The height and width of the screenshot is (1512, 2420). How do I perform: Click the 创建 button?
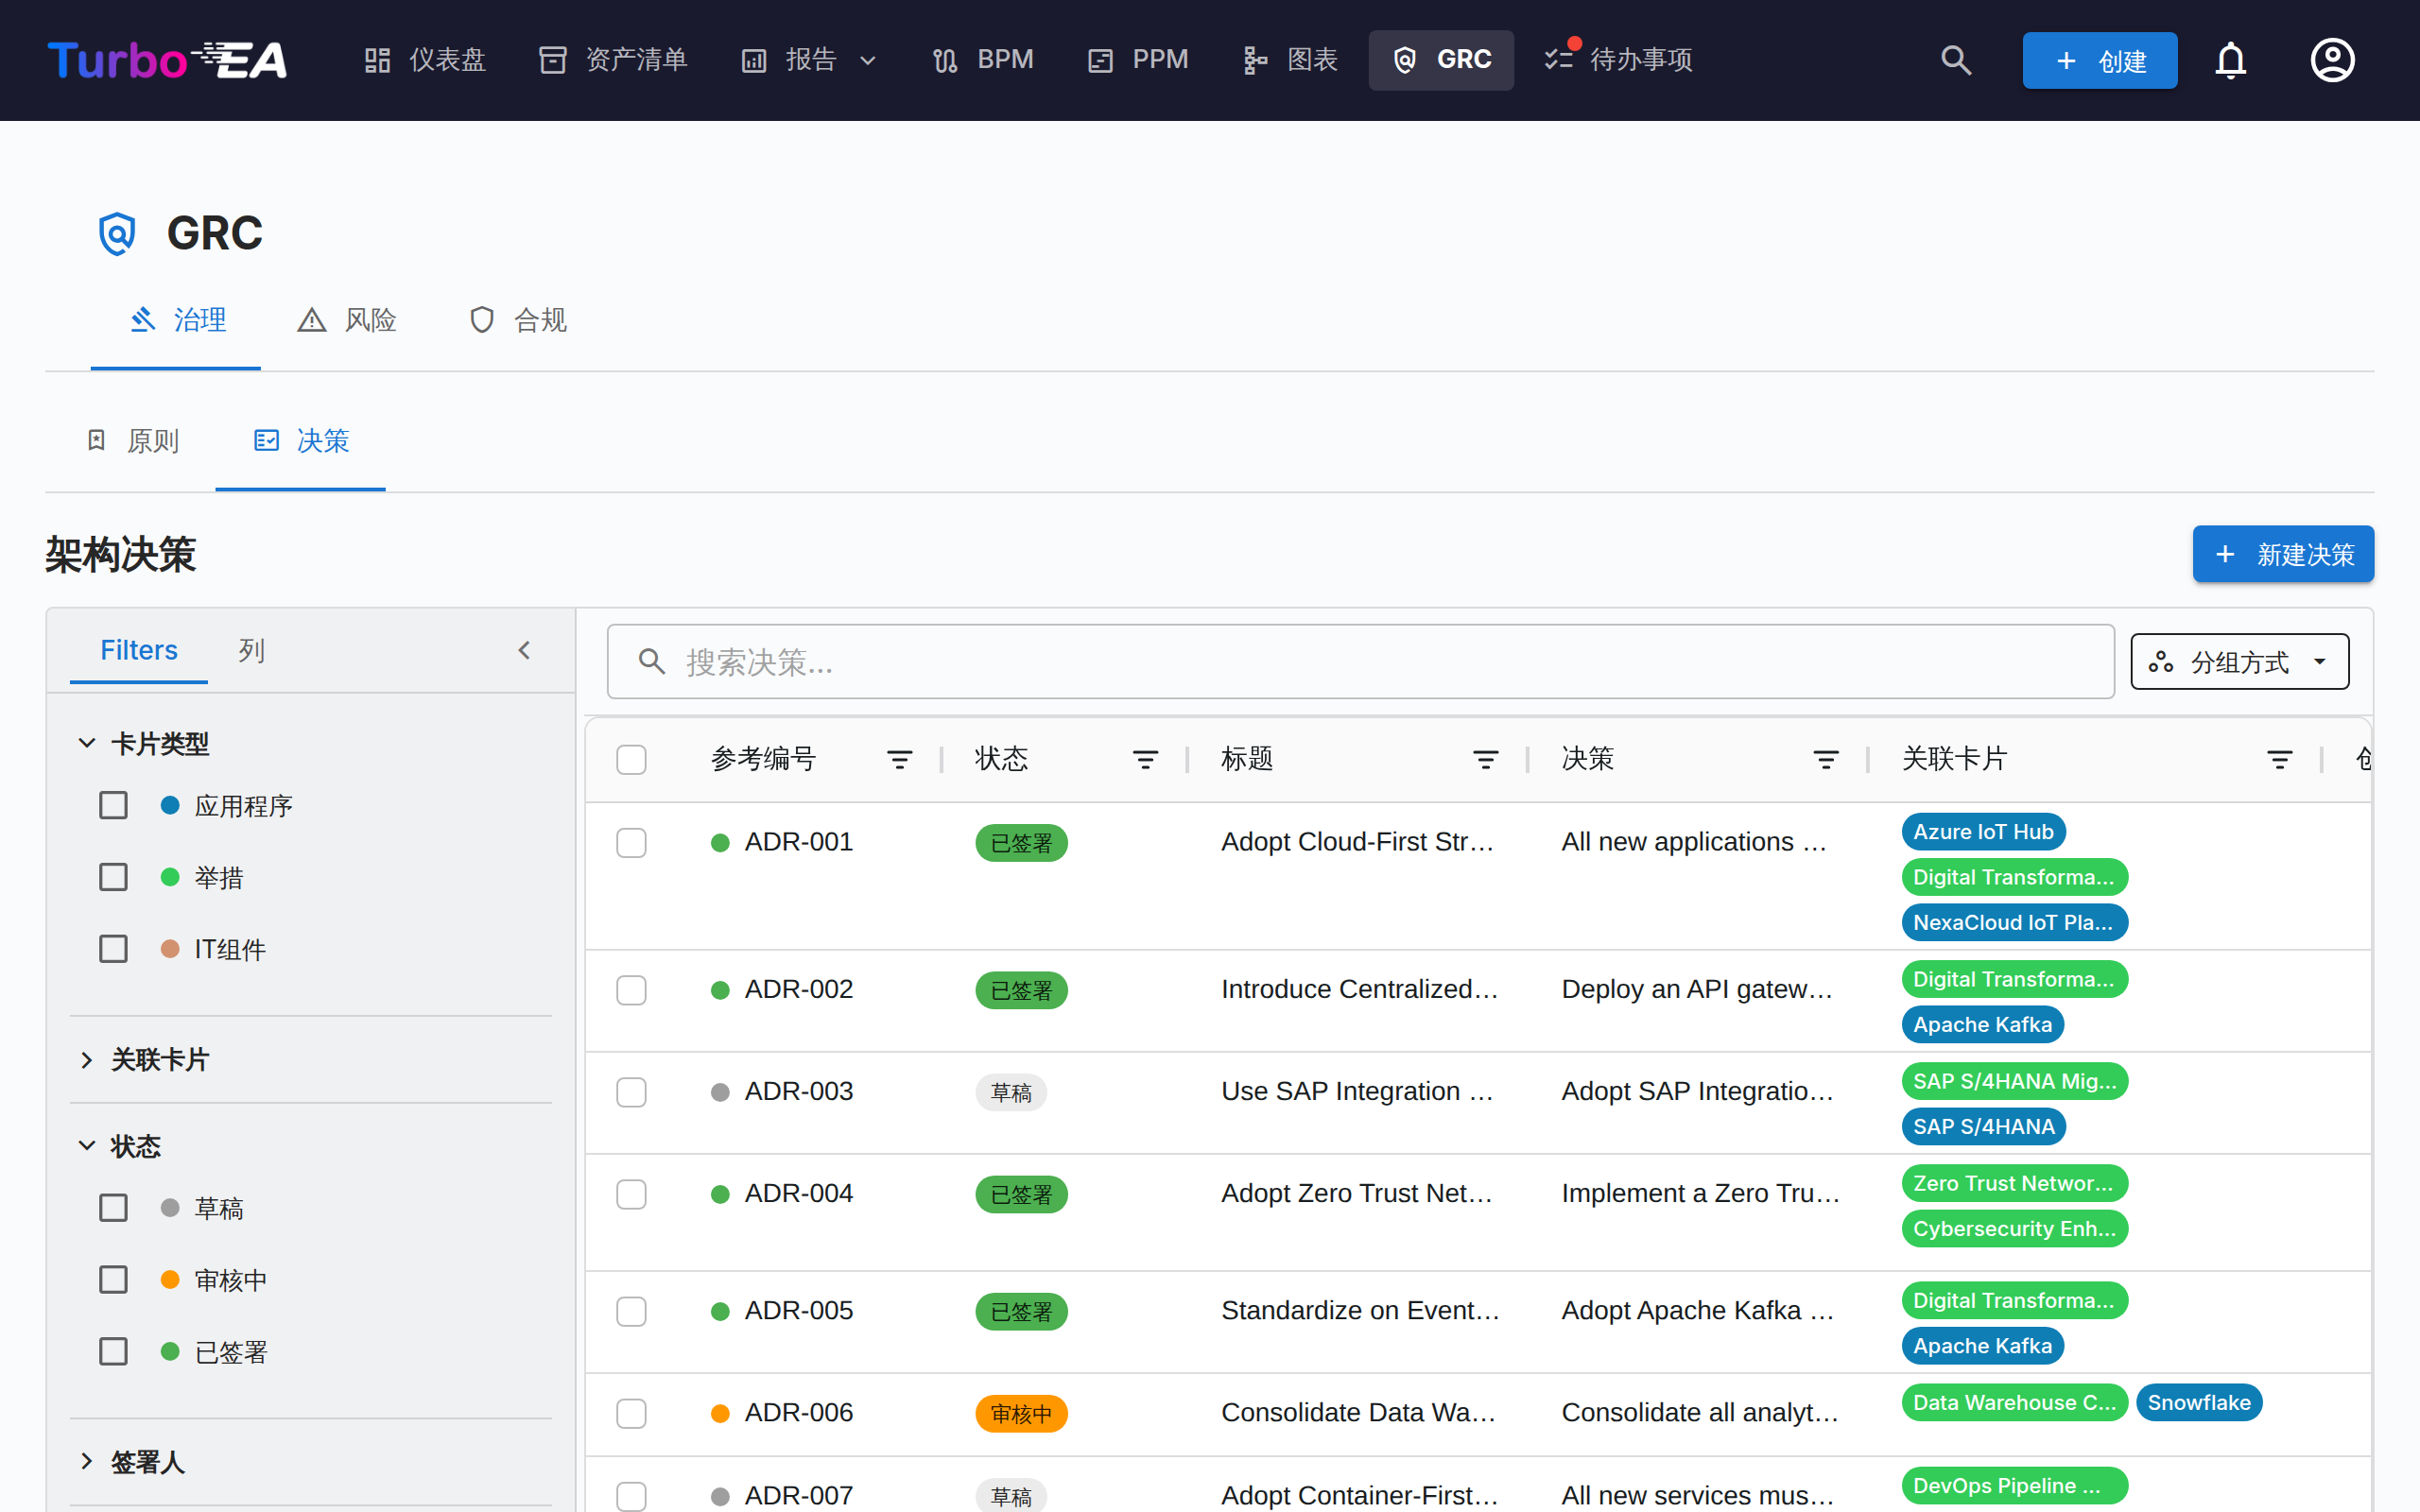(2099, 60)
